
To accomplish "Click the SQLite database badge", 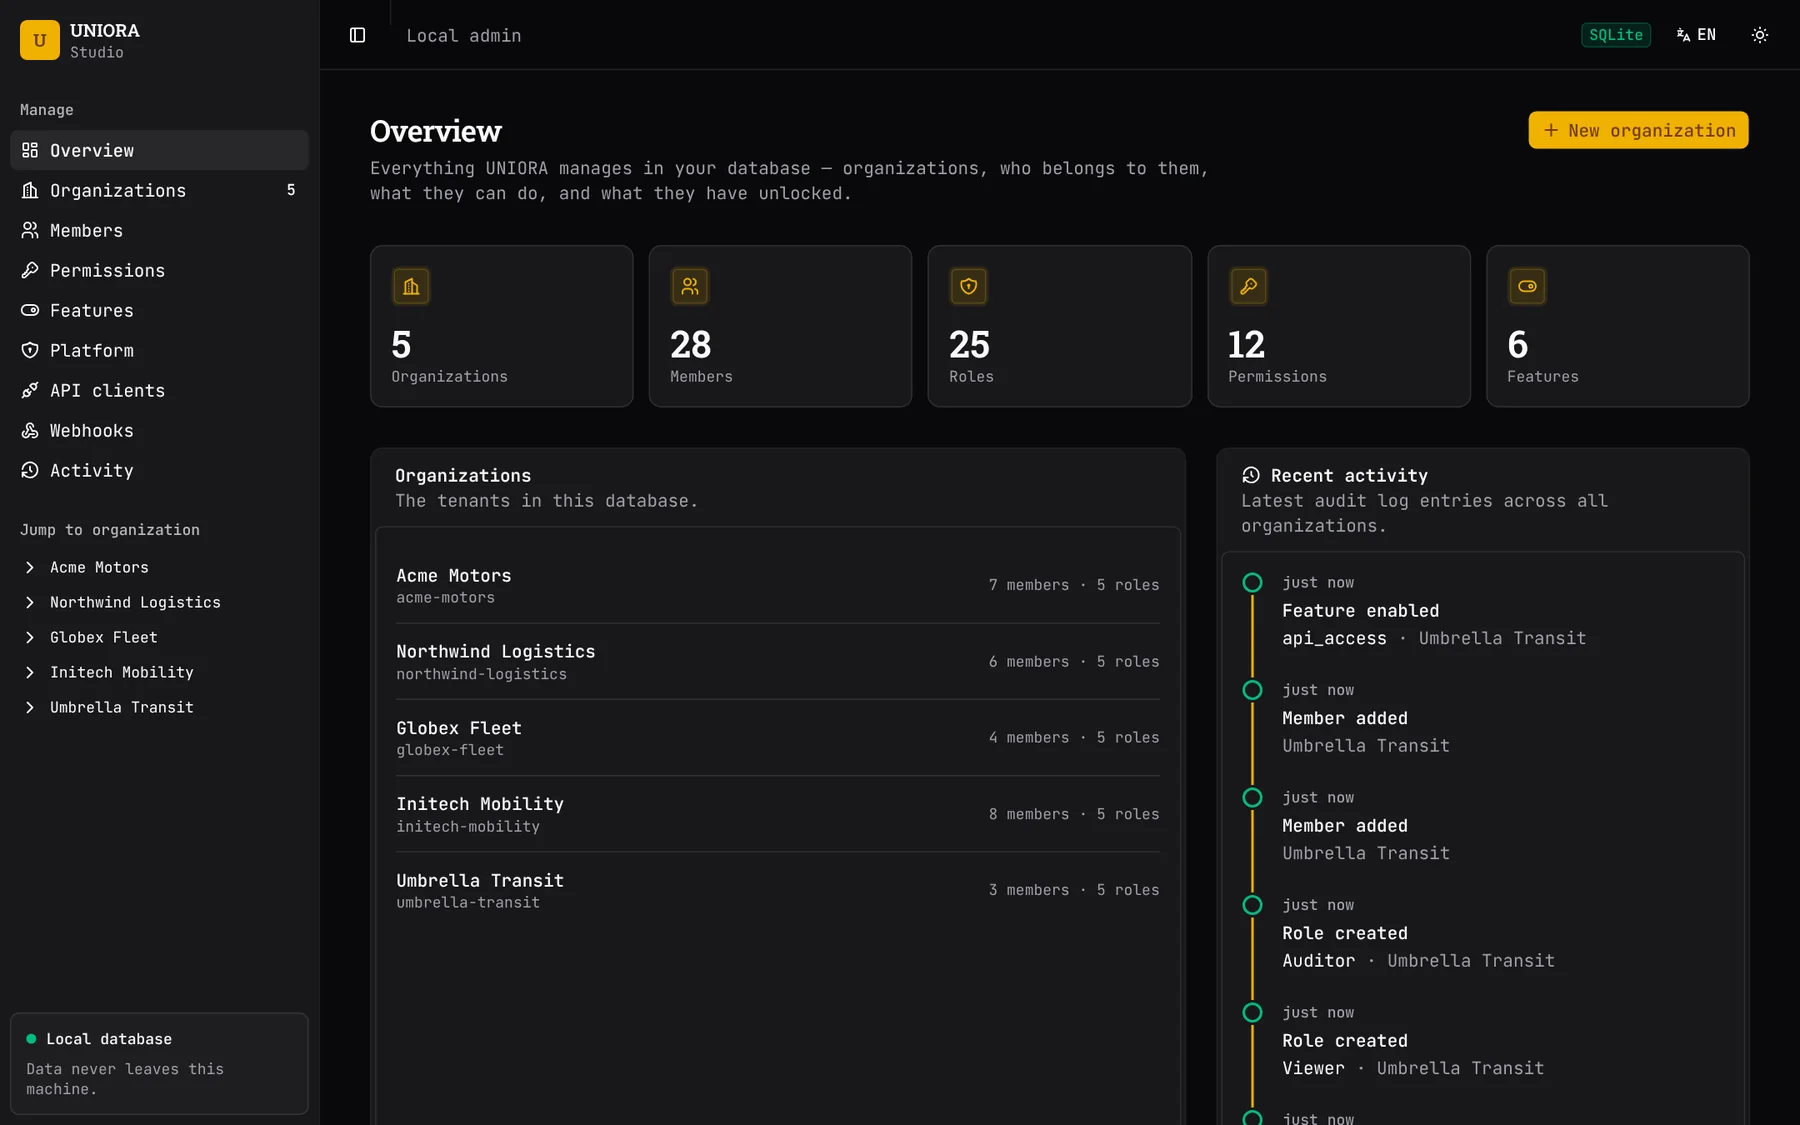I will pyautogui.click(x=1616, y=35).
